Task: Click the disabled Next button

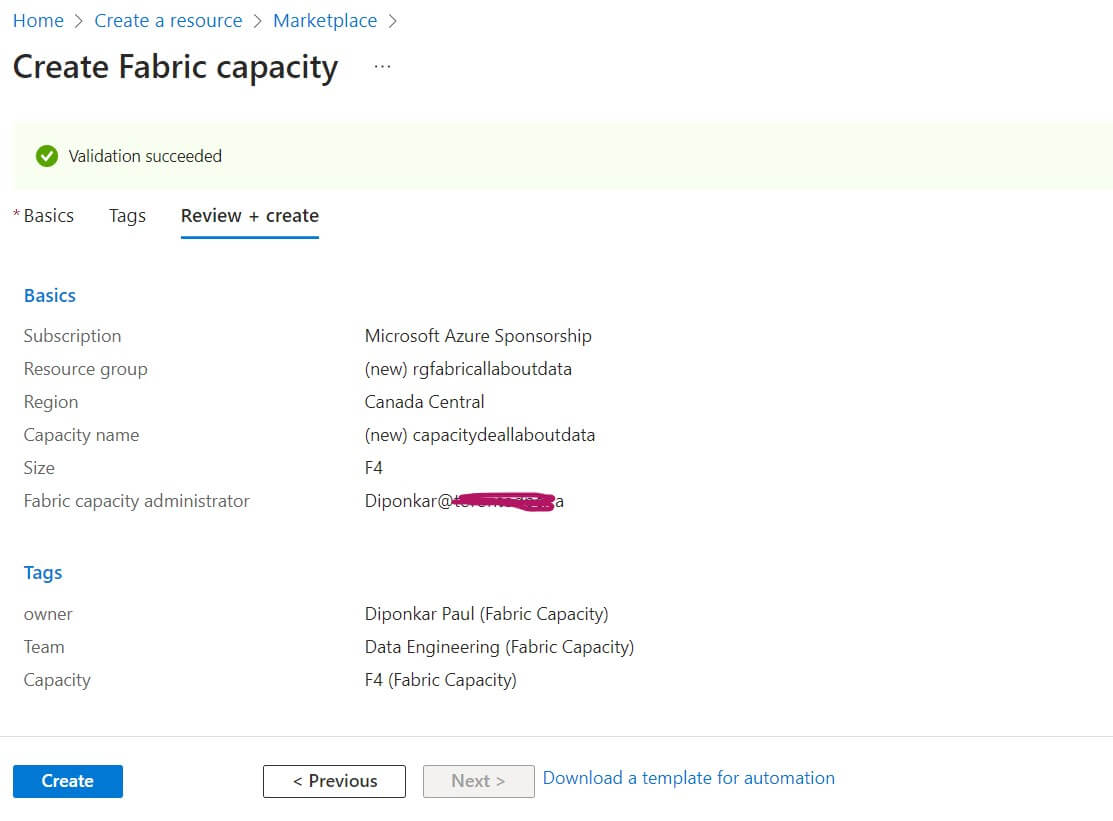Action: (x=478, y=781)
